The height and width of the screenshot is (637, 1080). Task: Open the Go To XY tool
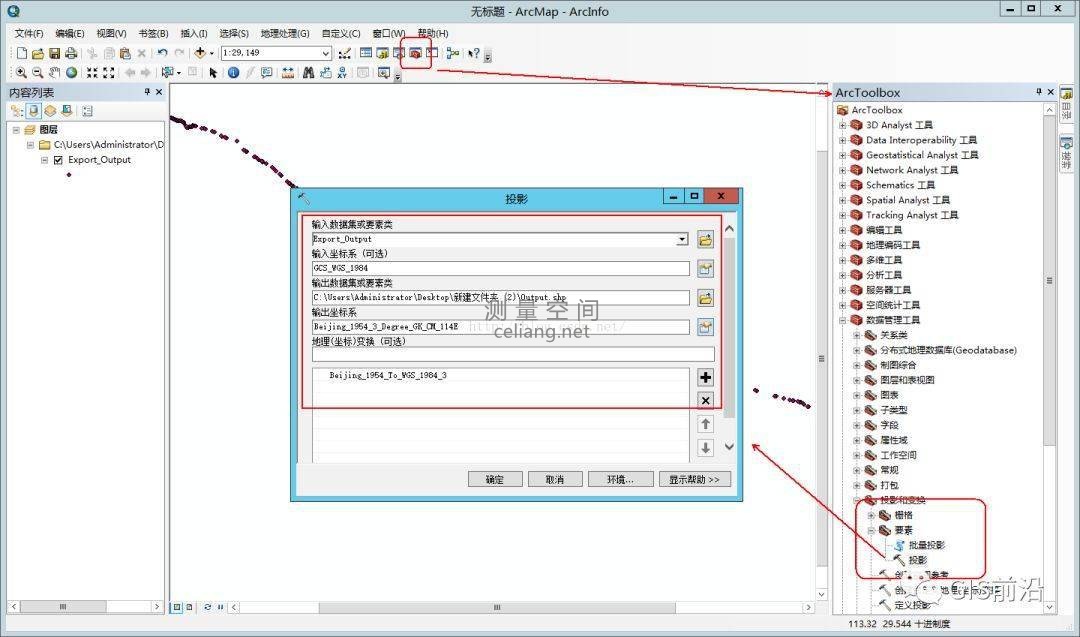(x=342, y=72)
